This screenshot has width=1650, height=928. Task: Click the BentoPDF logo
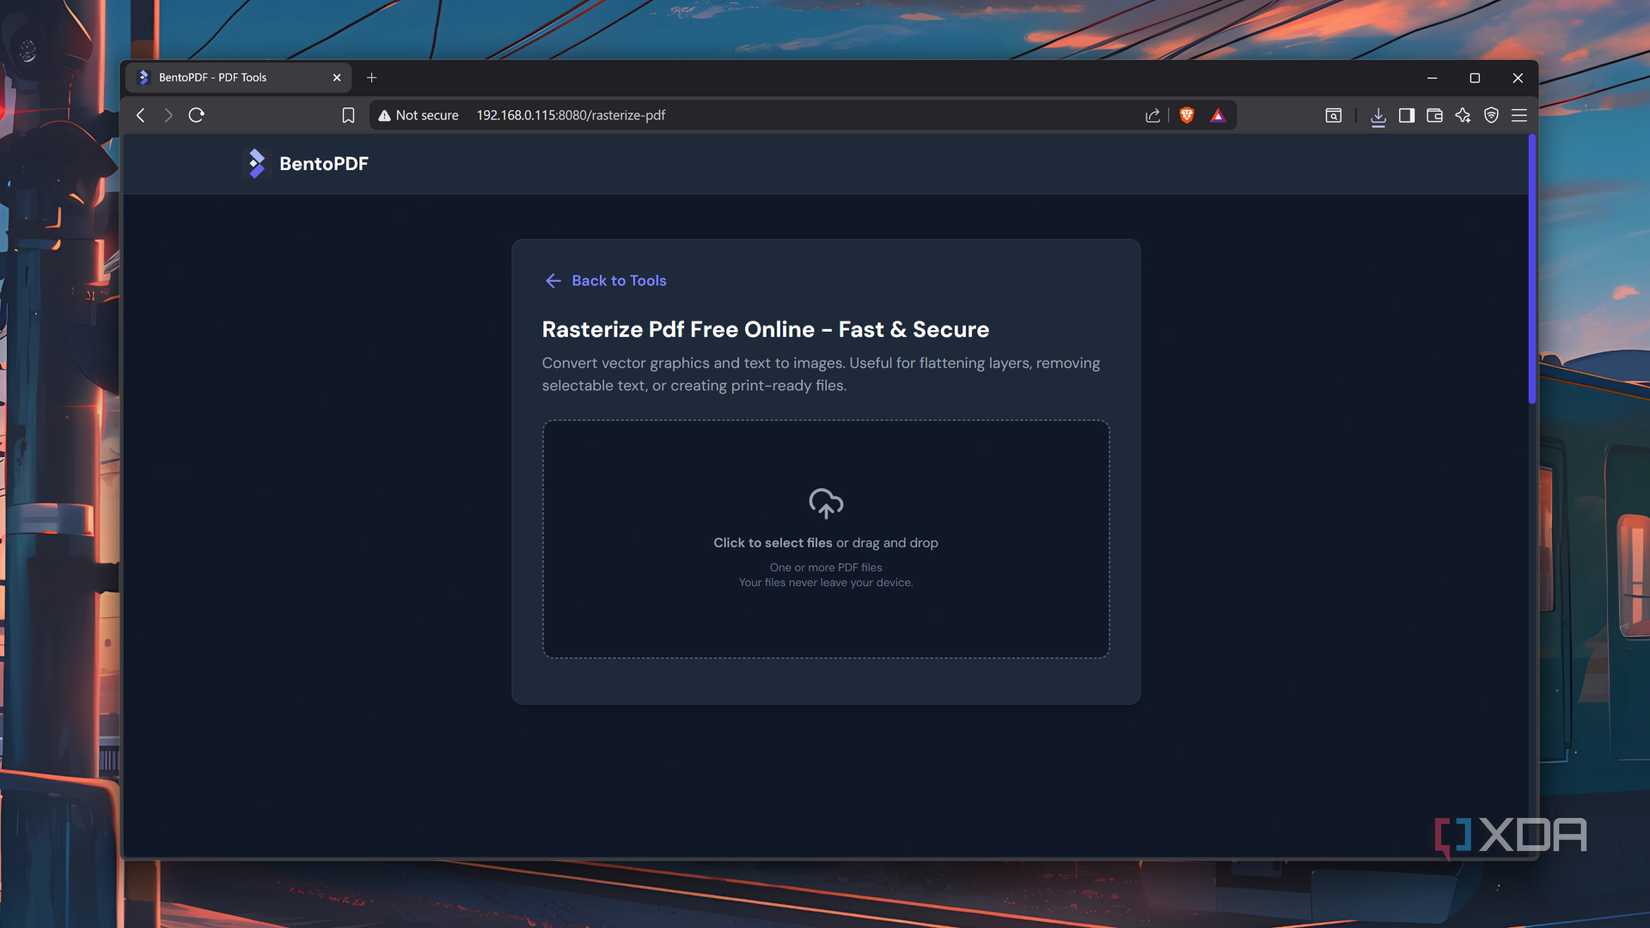pos(307,163)
